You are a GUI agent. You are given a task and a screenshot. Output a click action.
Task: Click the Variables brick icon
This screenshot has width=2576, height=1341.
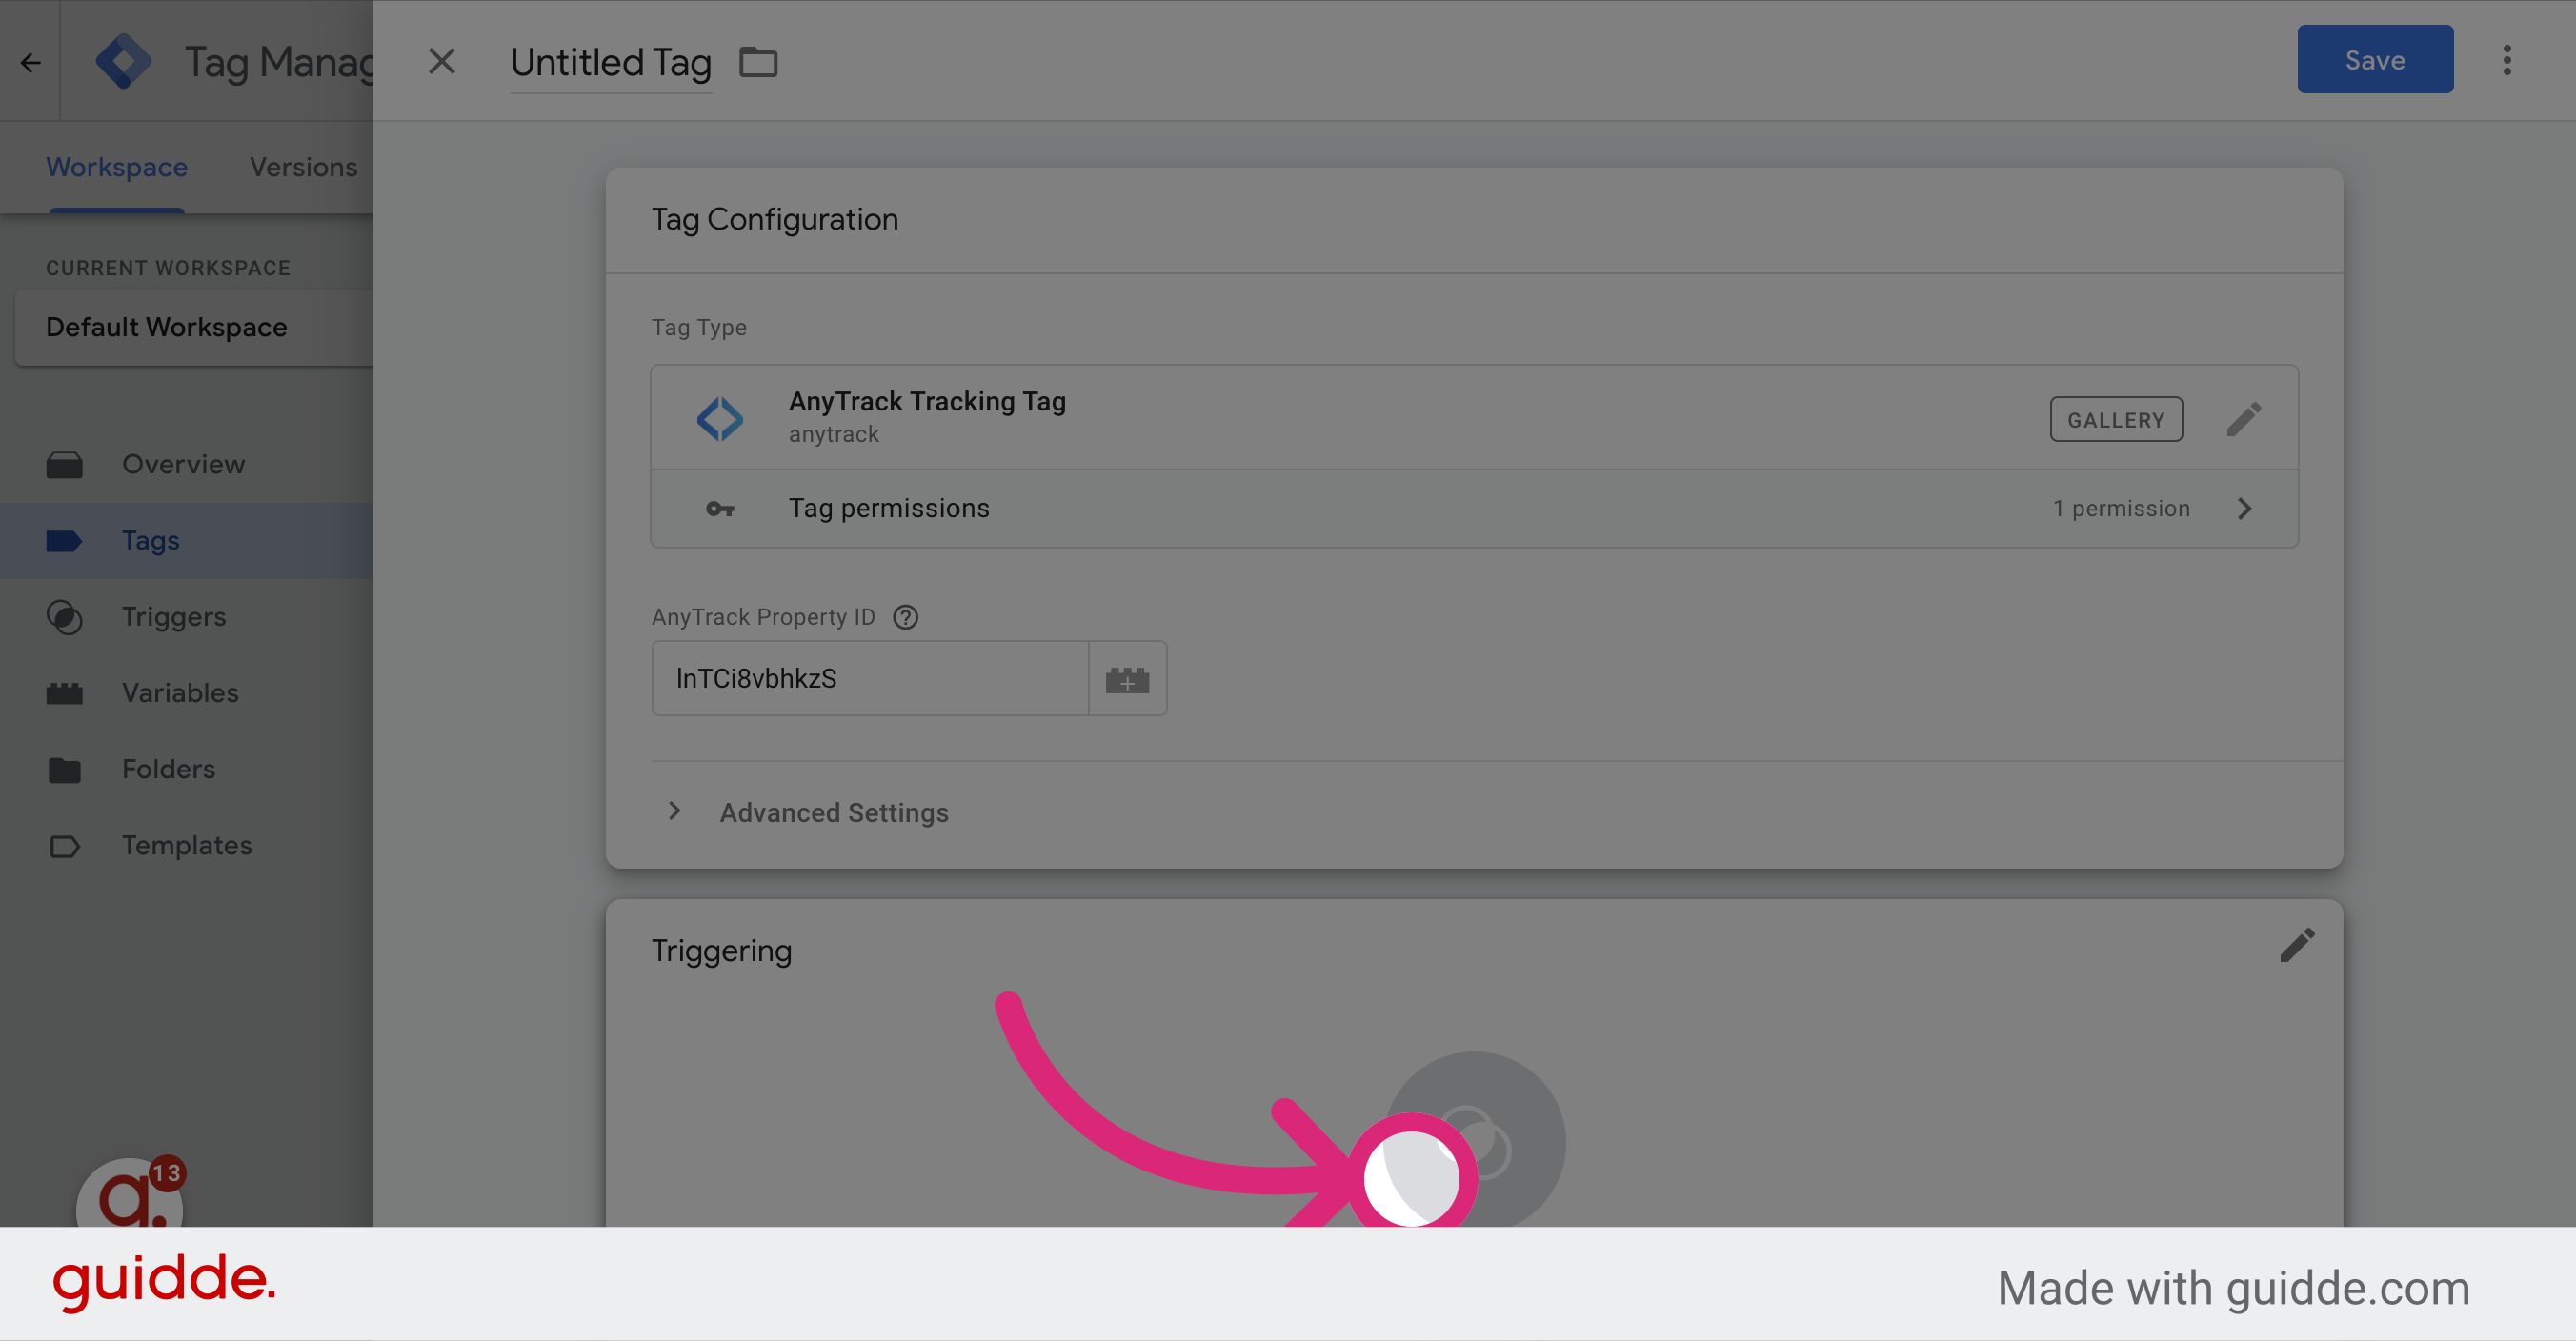[x=65, y=693]
